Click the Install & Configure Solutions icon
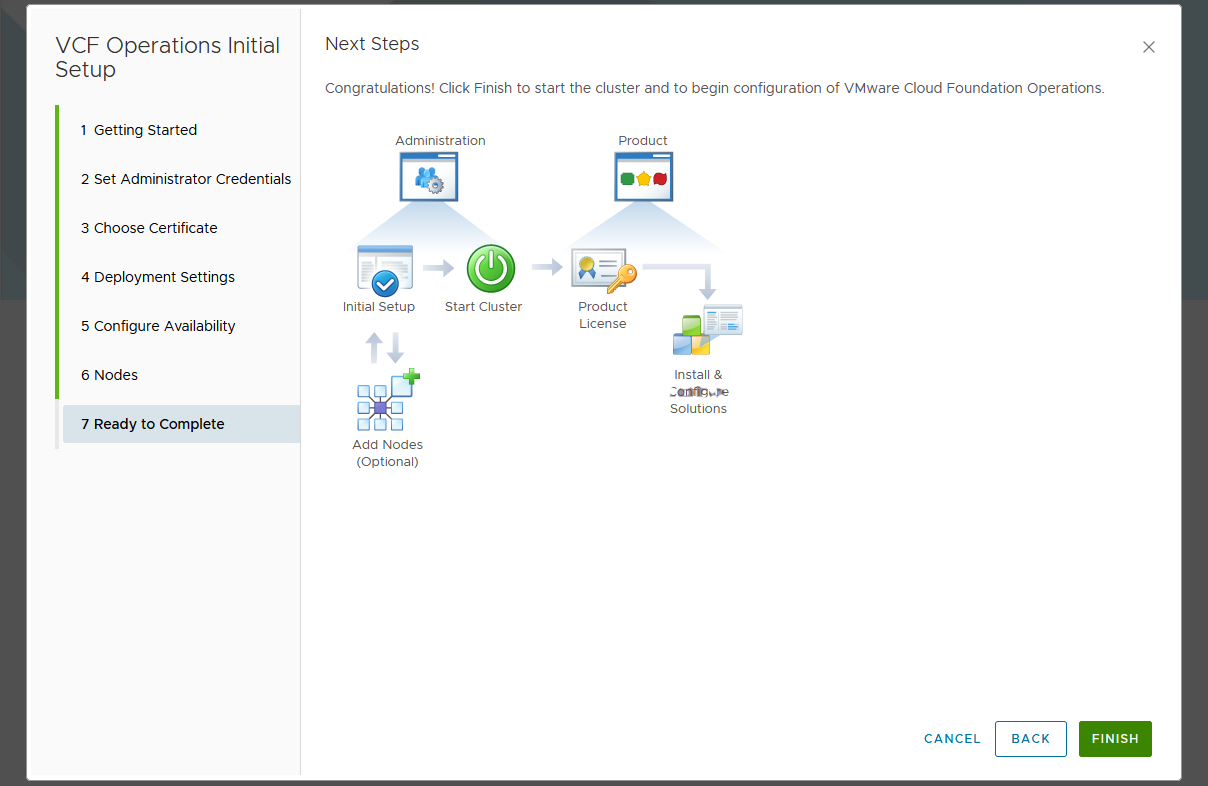This screenshot has width=1208, height=786. pos(707,330)
